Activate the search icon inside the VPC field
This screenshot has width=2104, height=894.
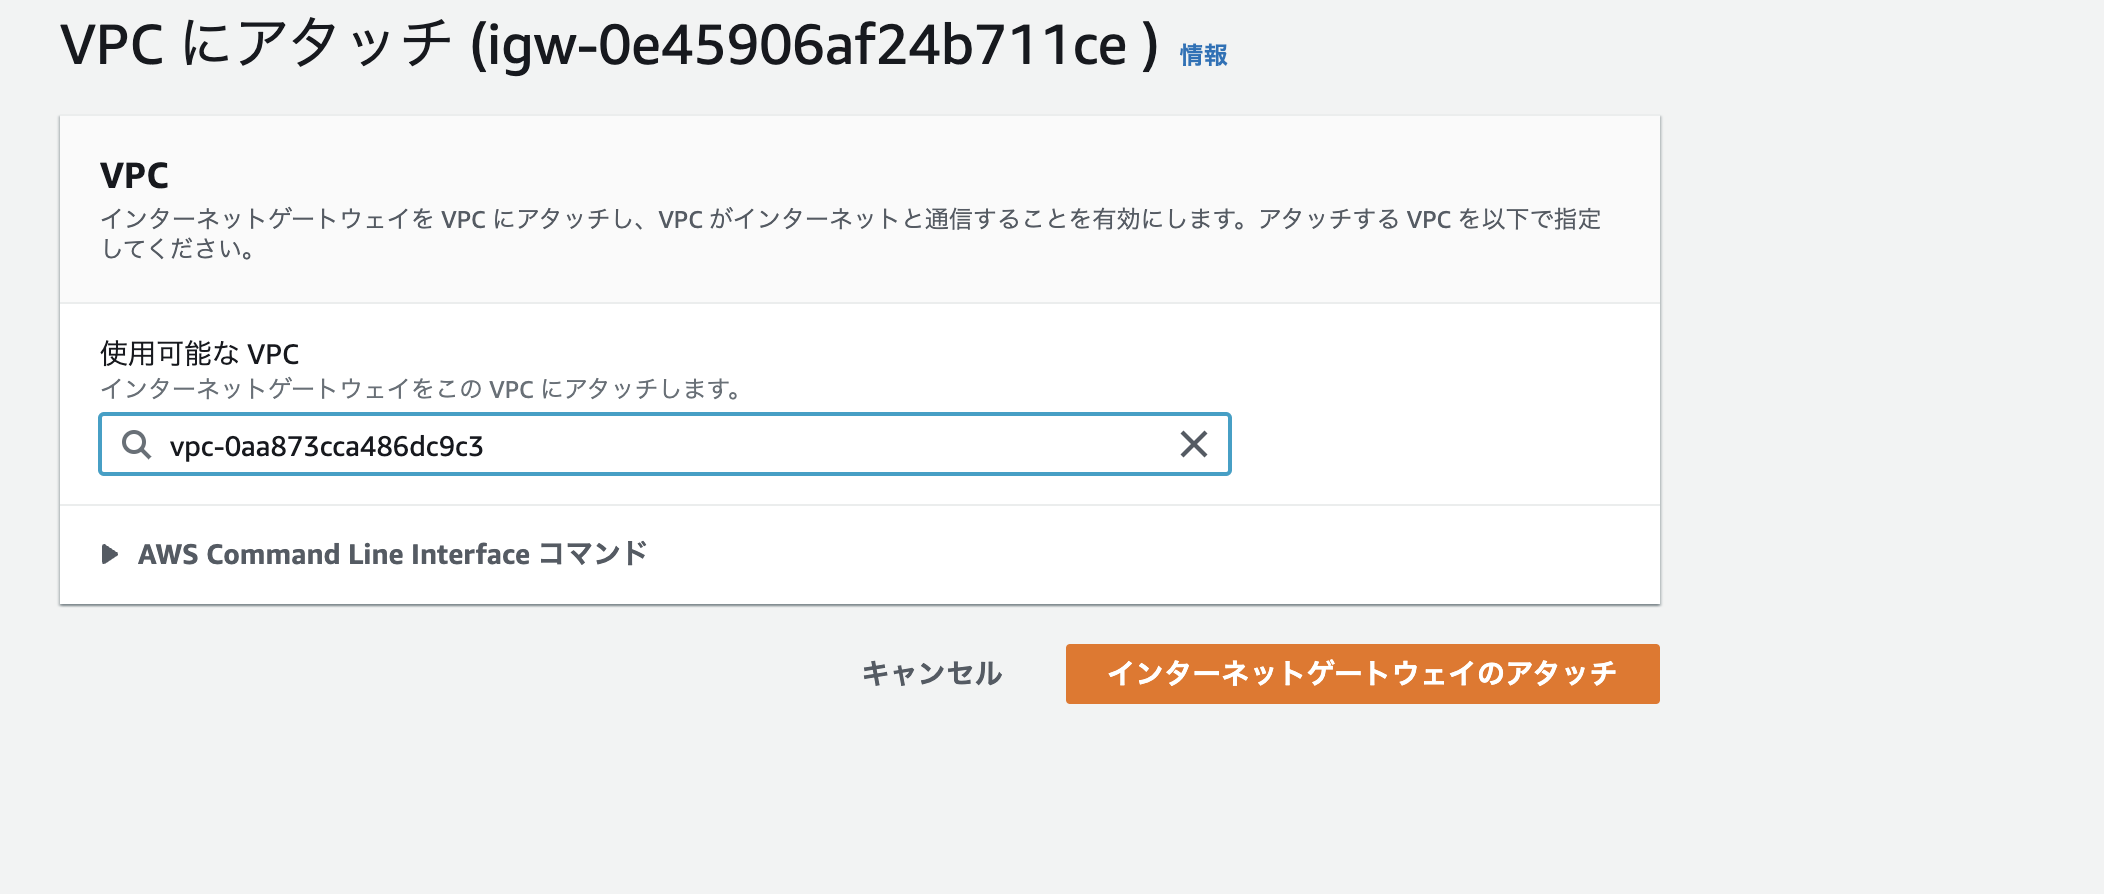pyautogui.click(x=136, y=444)
